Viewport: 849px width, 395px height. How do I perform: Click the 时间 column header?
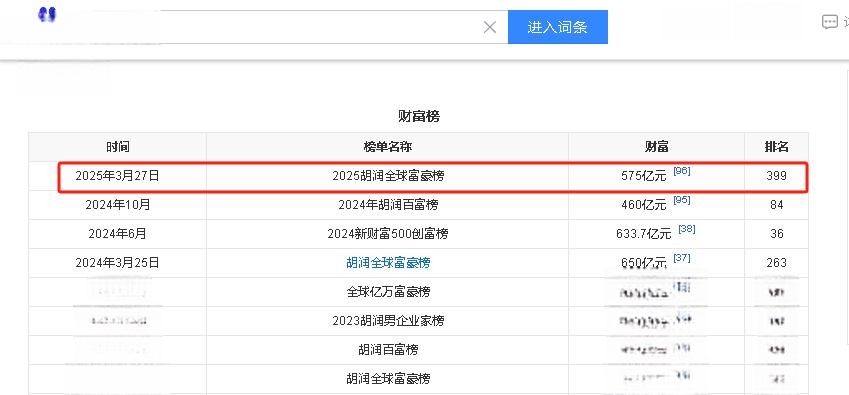117,147
